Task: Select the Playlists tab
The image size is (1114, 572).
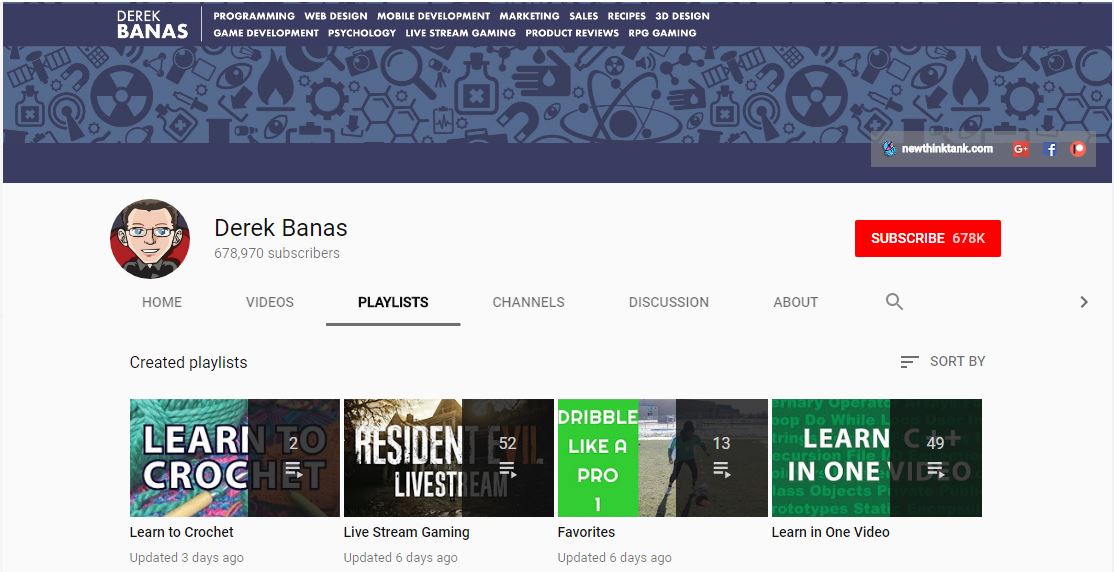Action: tap(393, 302)
